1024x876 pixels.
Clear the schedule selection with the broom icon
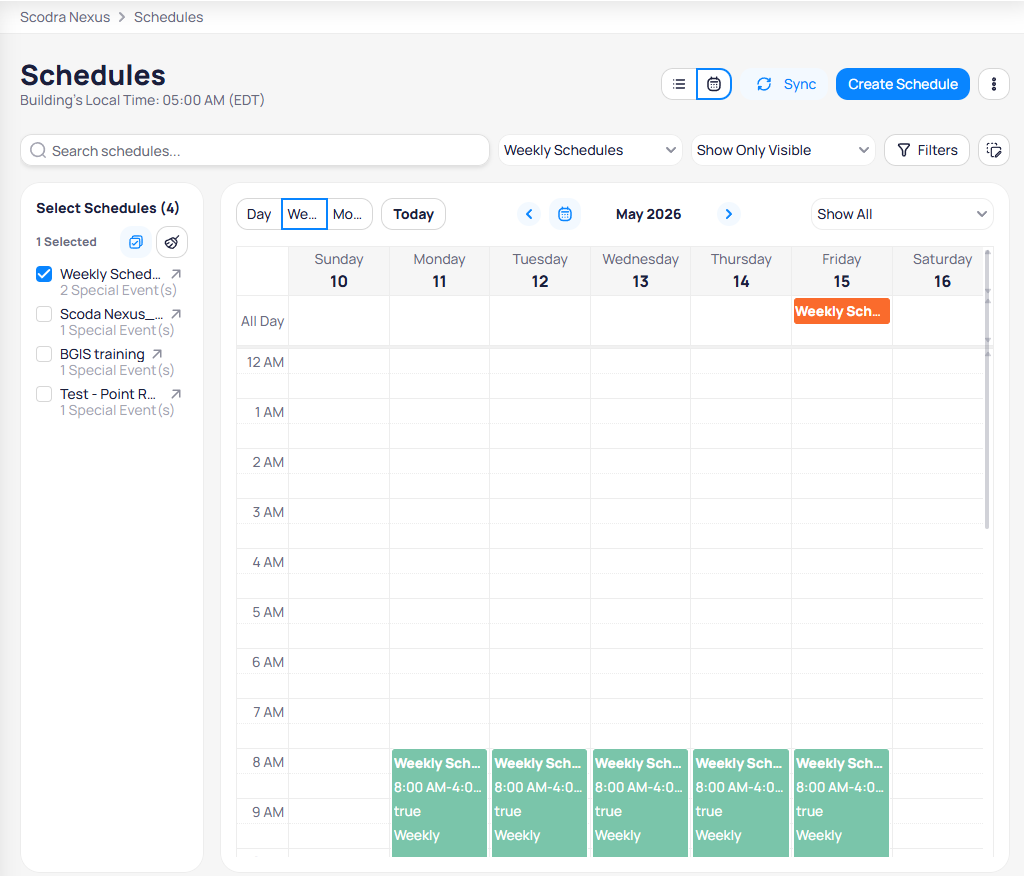[x=172, y=242]
